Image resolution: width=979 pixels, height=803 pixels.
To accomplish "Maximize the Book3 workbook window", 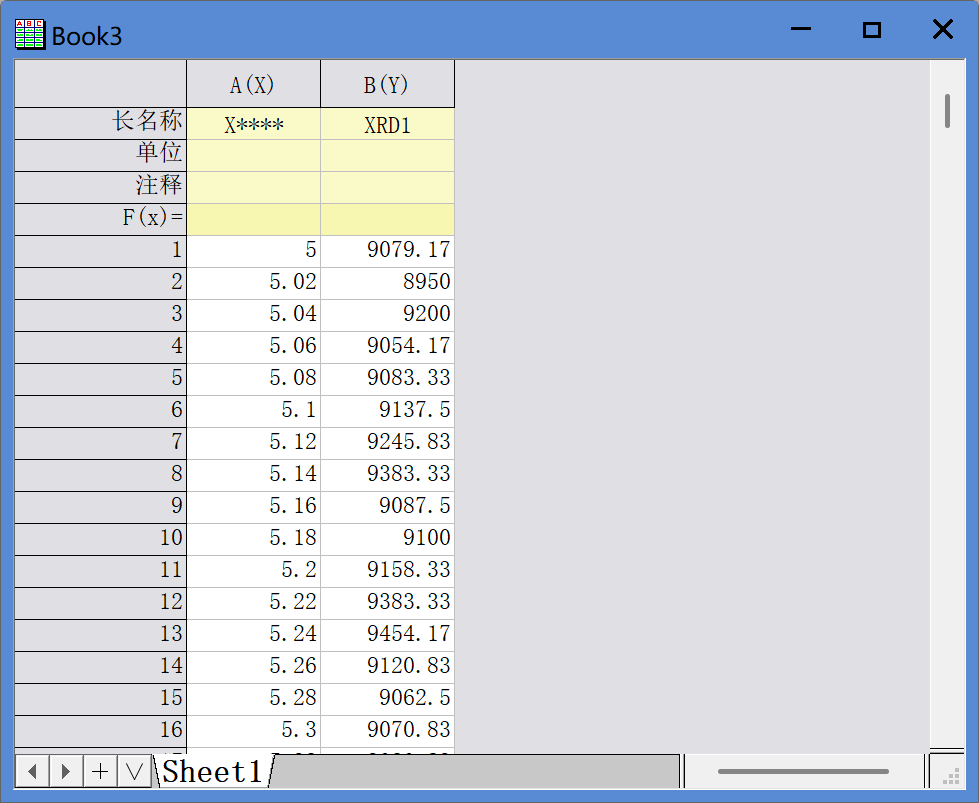I will coord(871,30).
